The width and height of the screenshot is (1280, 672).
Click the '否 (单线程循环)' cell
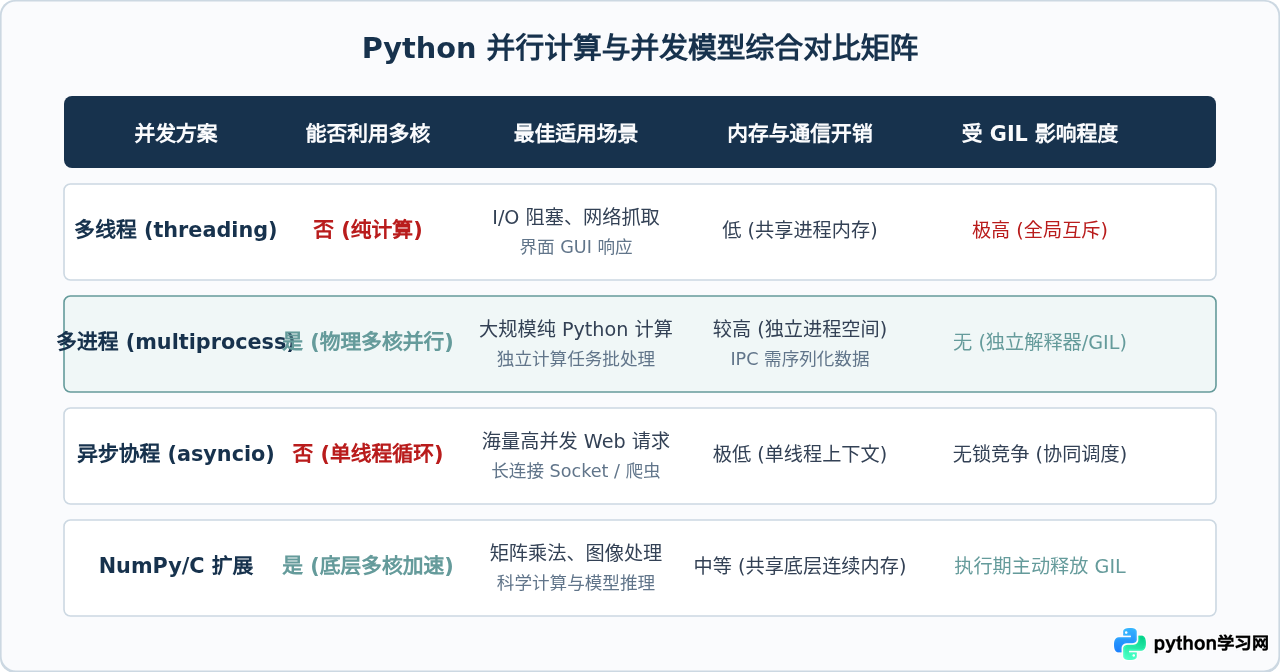pos(368,454)
